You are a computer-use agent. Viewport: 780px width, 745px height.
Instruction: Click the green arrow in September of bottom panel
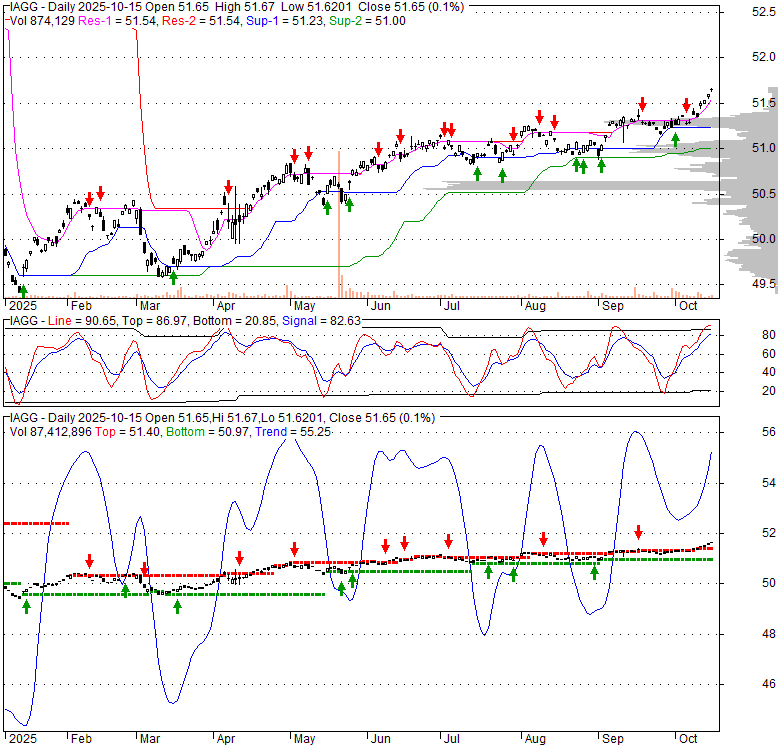point(594,573)
